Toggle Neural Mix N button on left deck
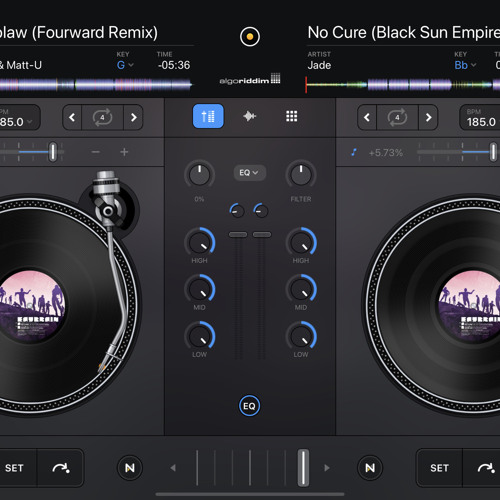This screenshot has width=500, height=500. (x=130, y=468)
